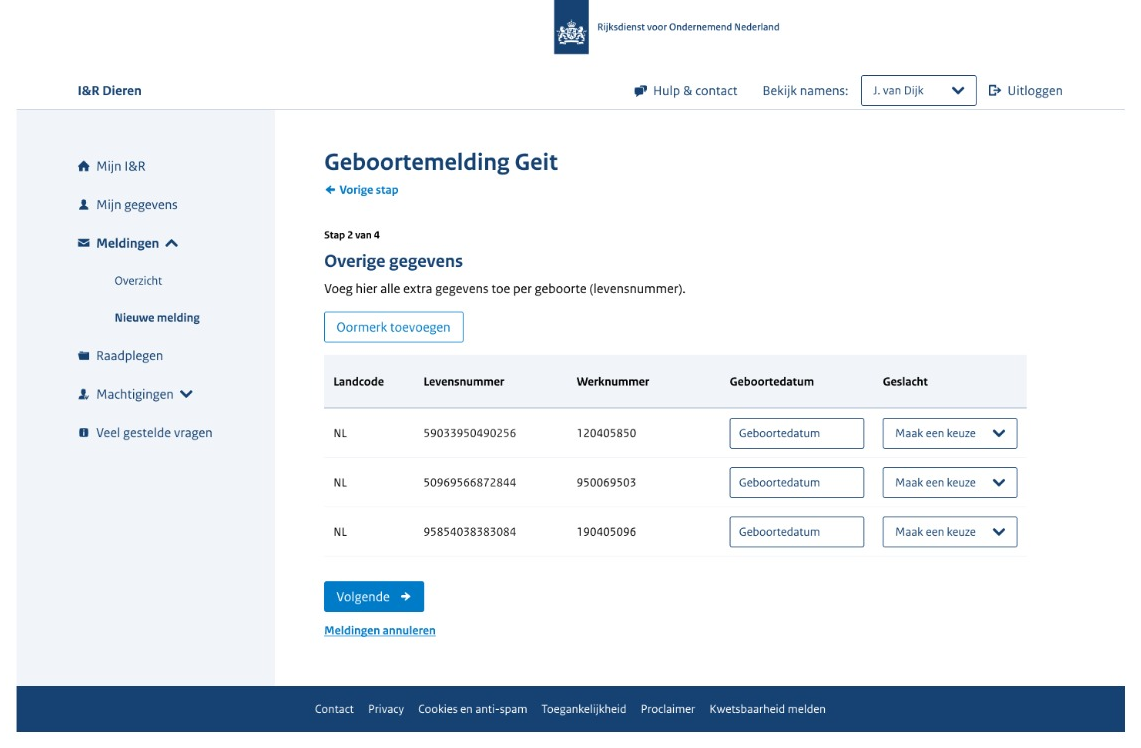Click the Volgende button
The height and width of the screenshot is (748, 1141).
click(374, 597)
